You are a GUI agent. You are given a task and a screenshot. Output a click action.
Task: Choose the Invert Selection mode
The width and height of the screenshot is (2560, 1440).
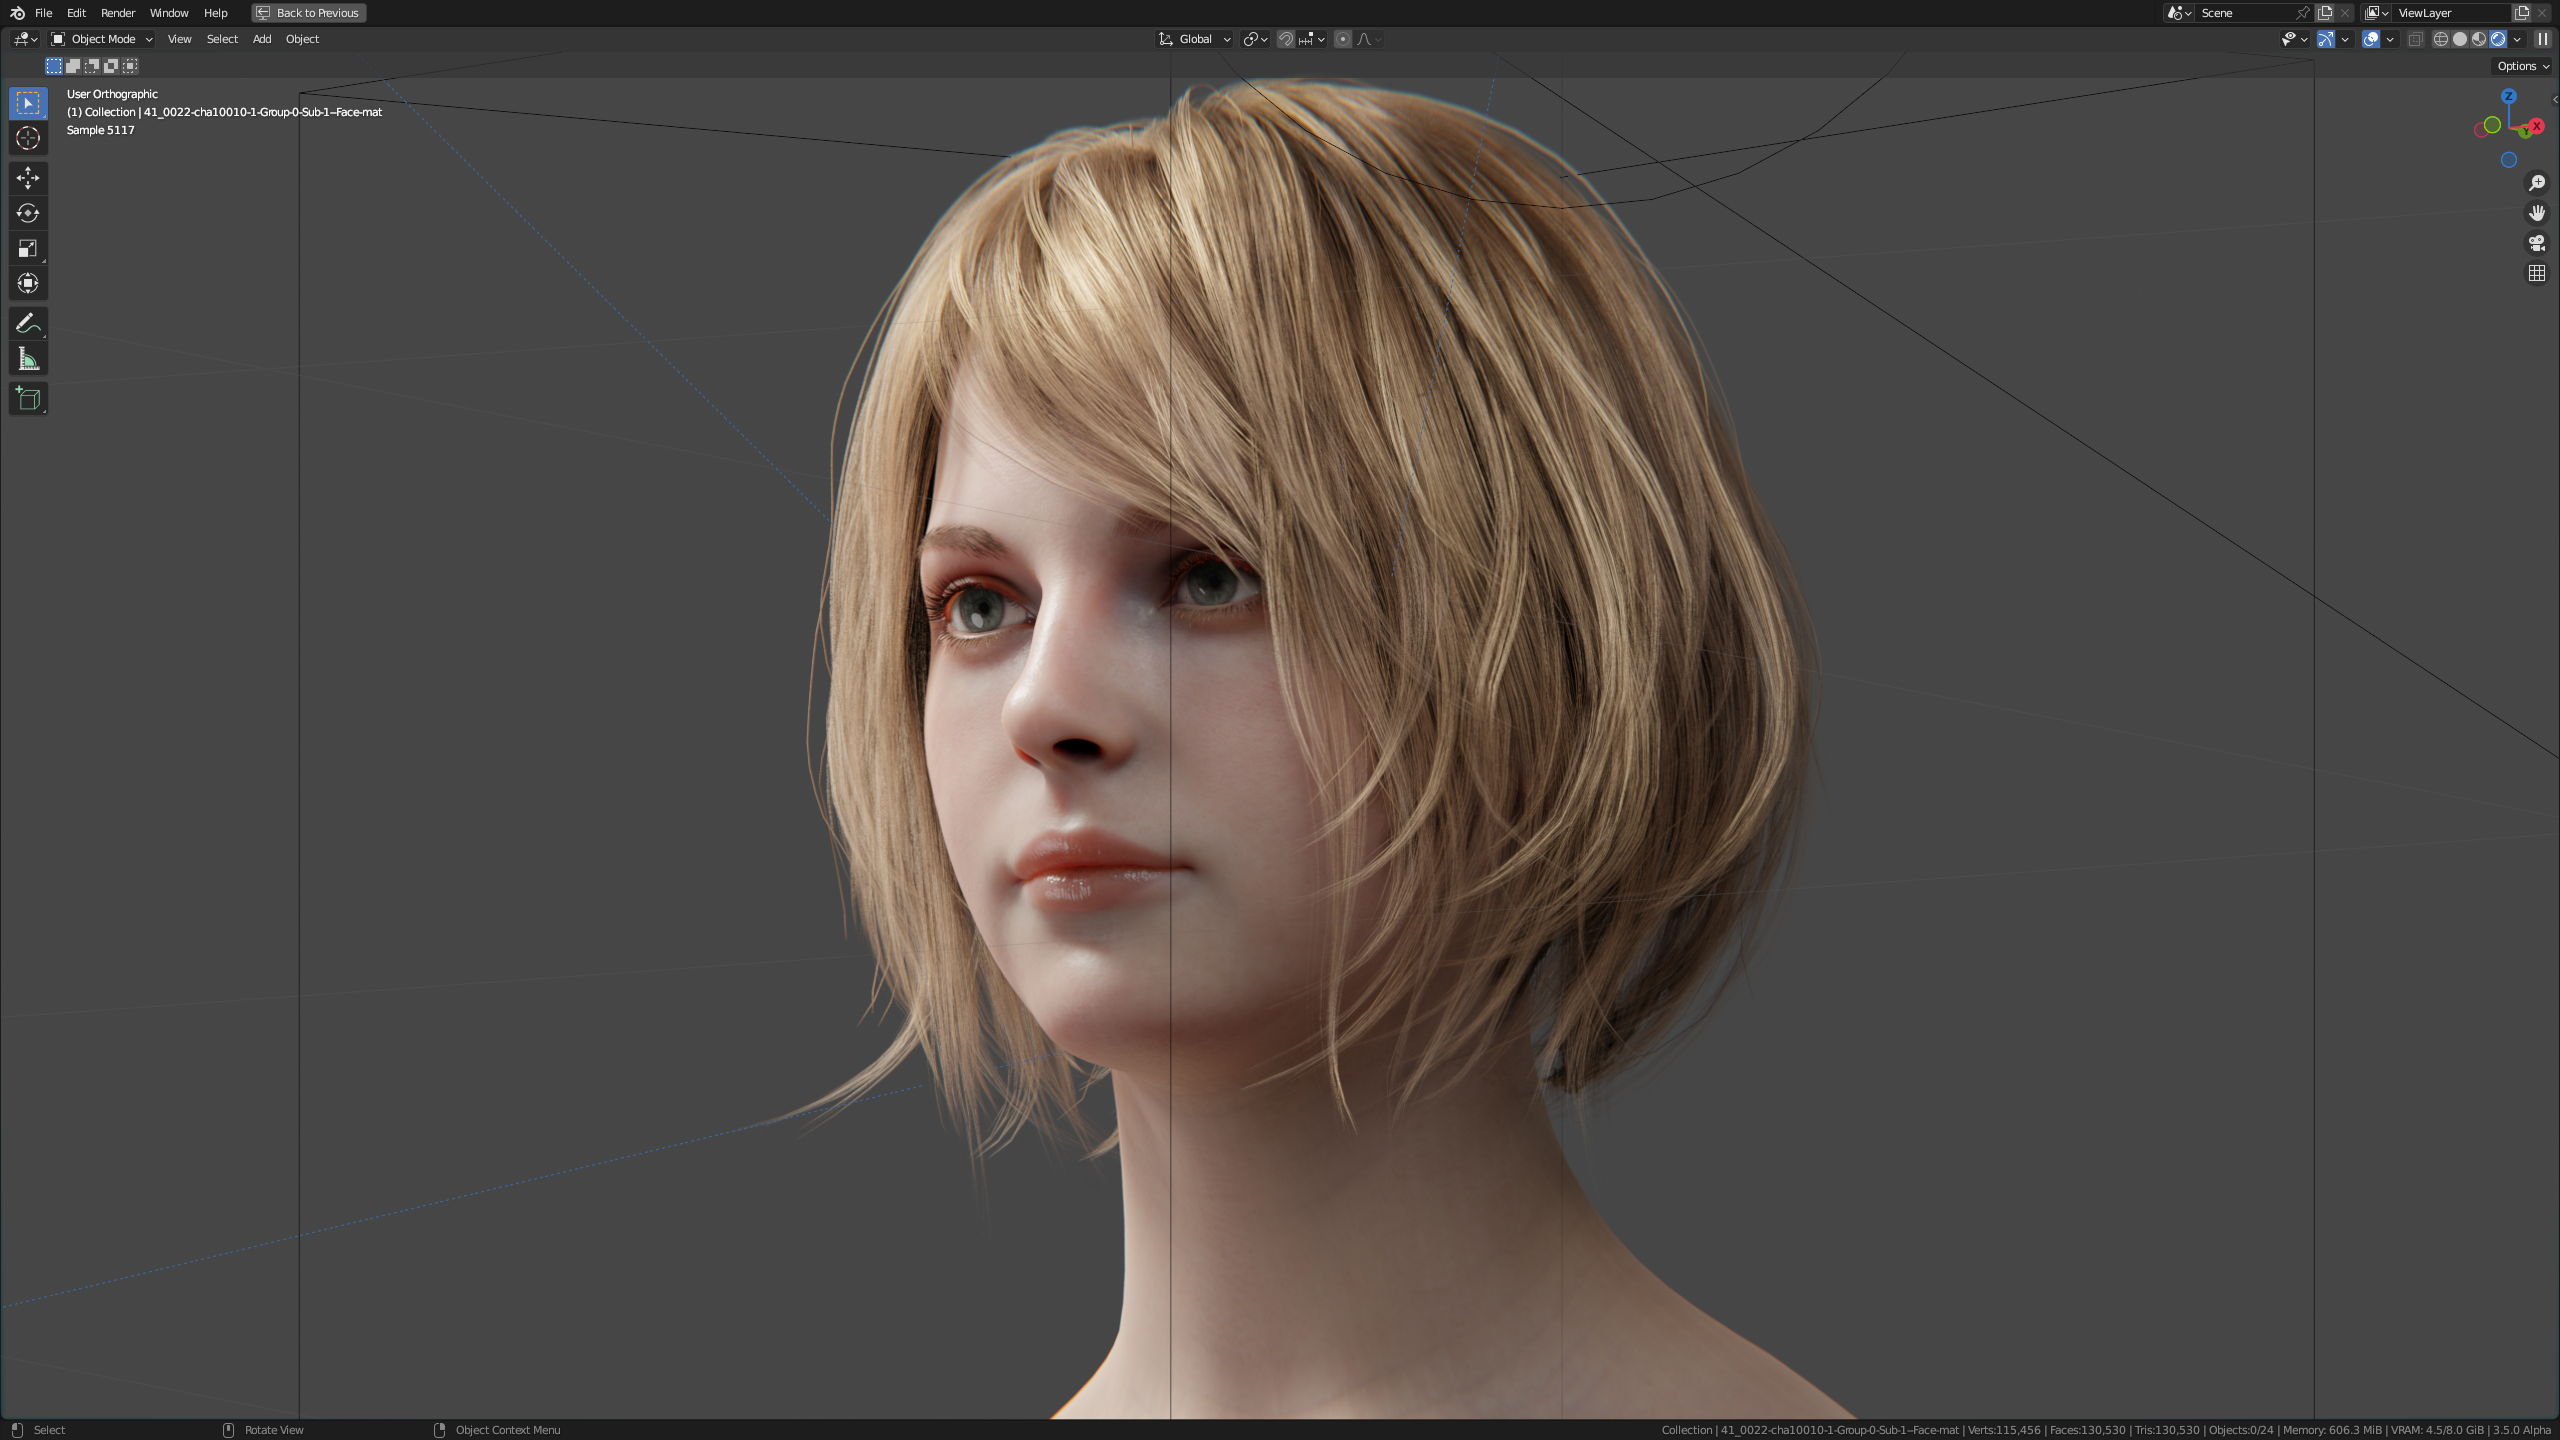click(x=111, y=66)
